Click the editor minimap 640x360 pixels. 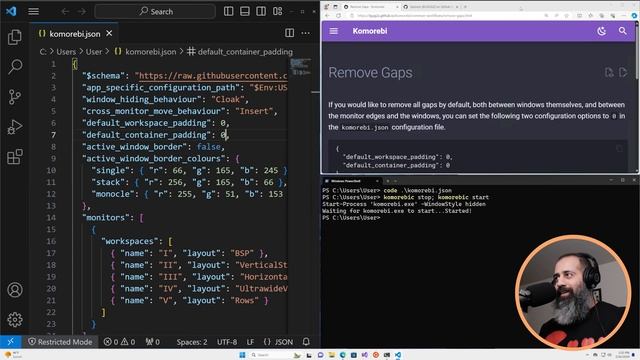click(x=300, y=67)
